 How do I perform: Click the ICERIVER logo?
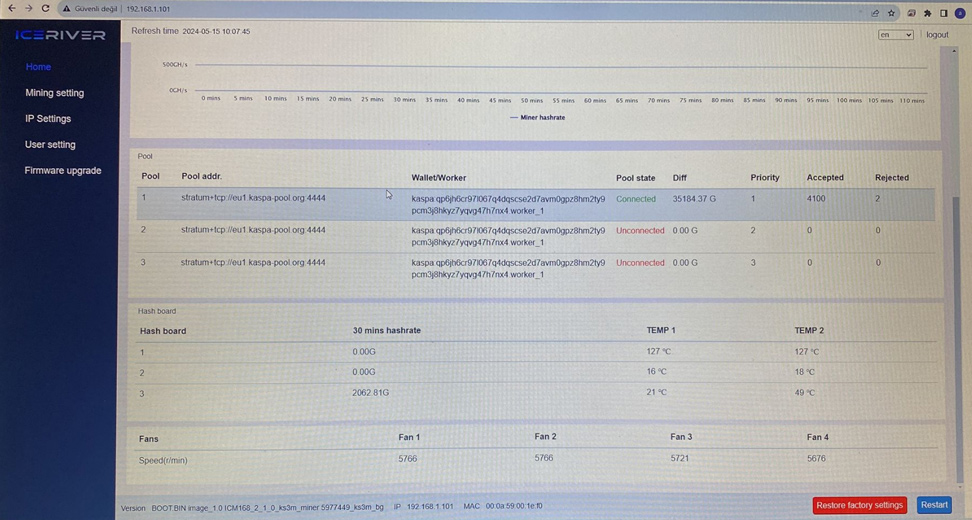pyautogui.click(x=60, y=35)
